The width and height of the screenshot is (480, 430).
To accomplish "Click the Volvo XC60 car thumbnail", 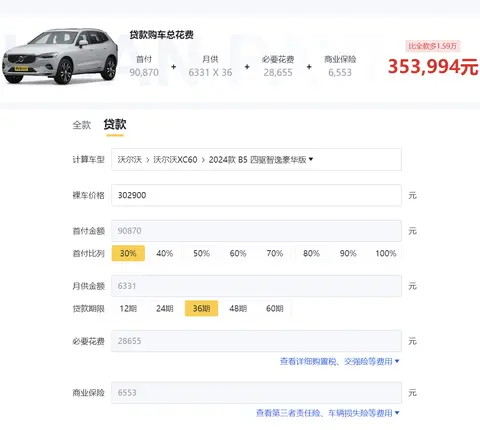I will (60, 56).
